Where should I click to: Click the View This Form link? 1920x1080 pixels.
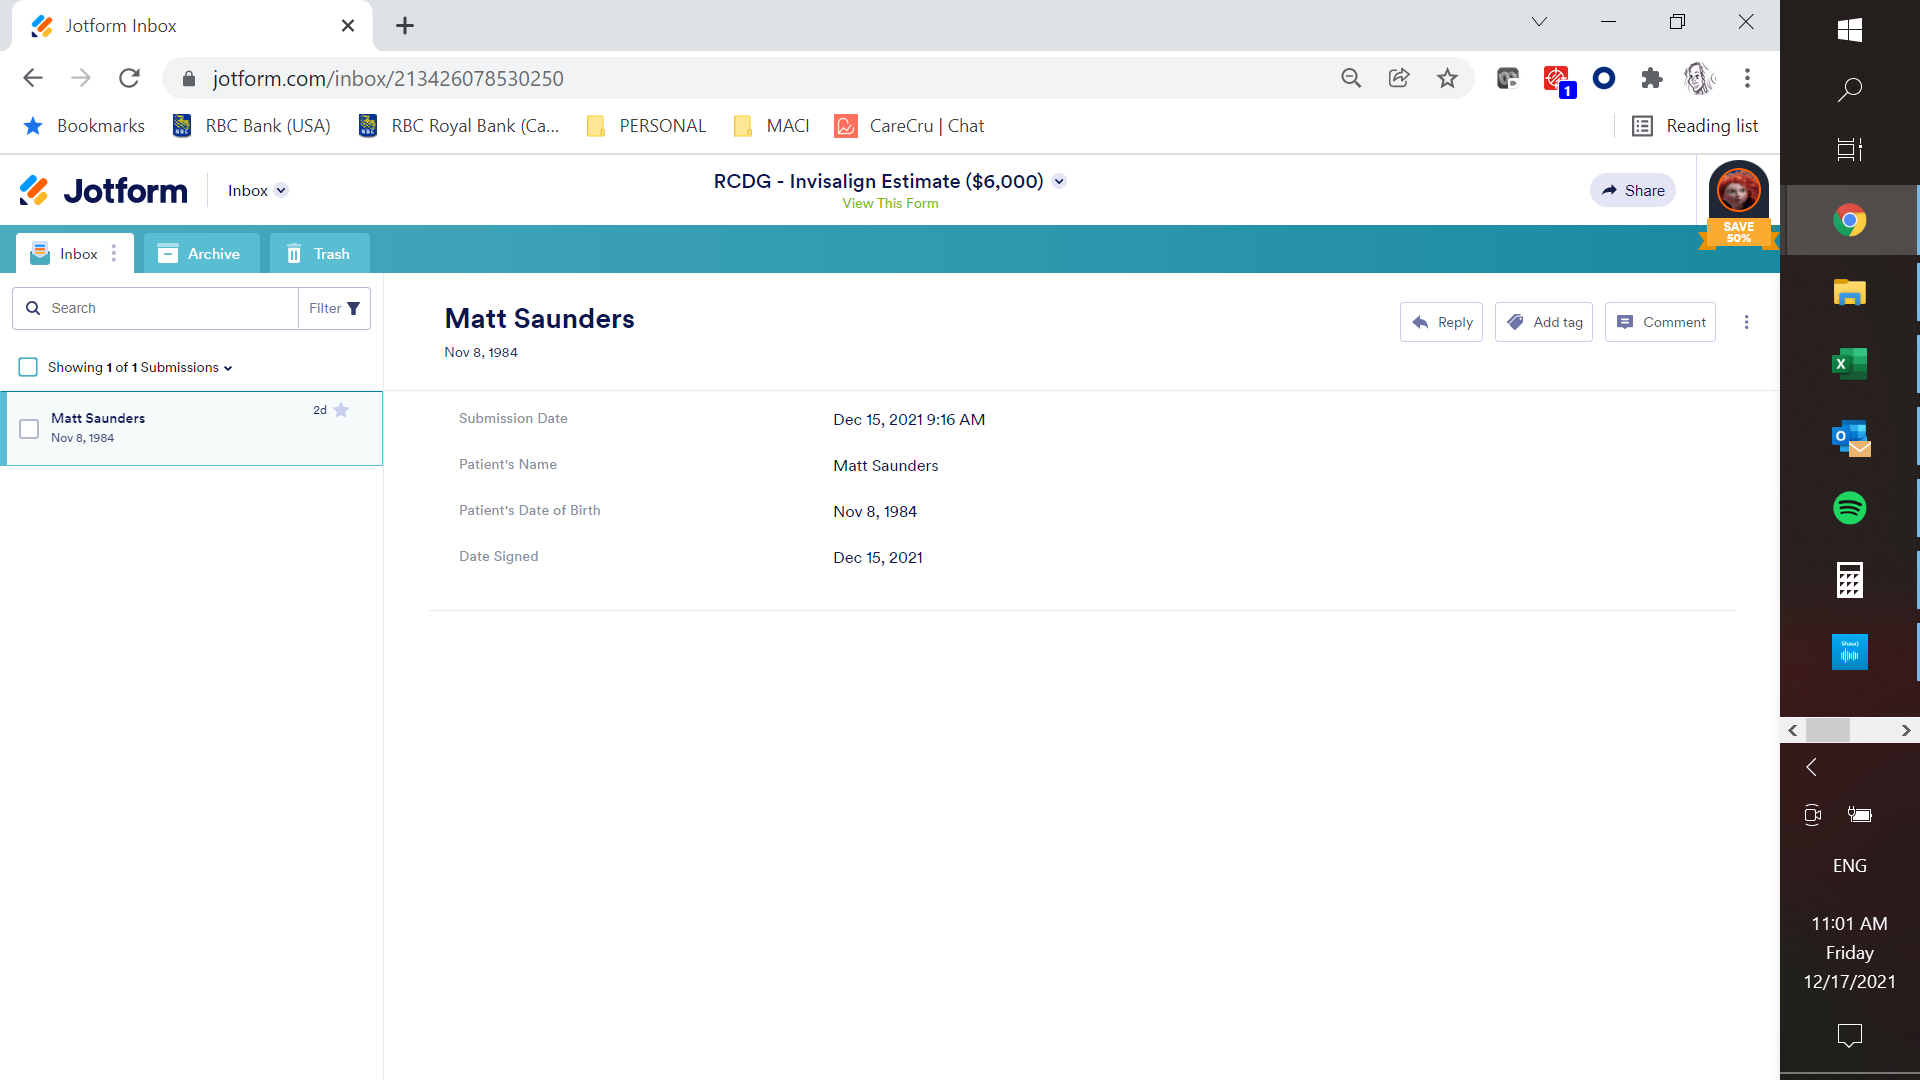pyautogui.click(x=890, y=203)
